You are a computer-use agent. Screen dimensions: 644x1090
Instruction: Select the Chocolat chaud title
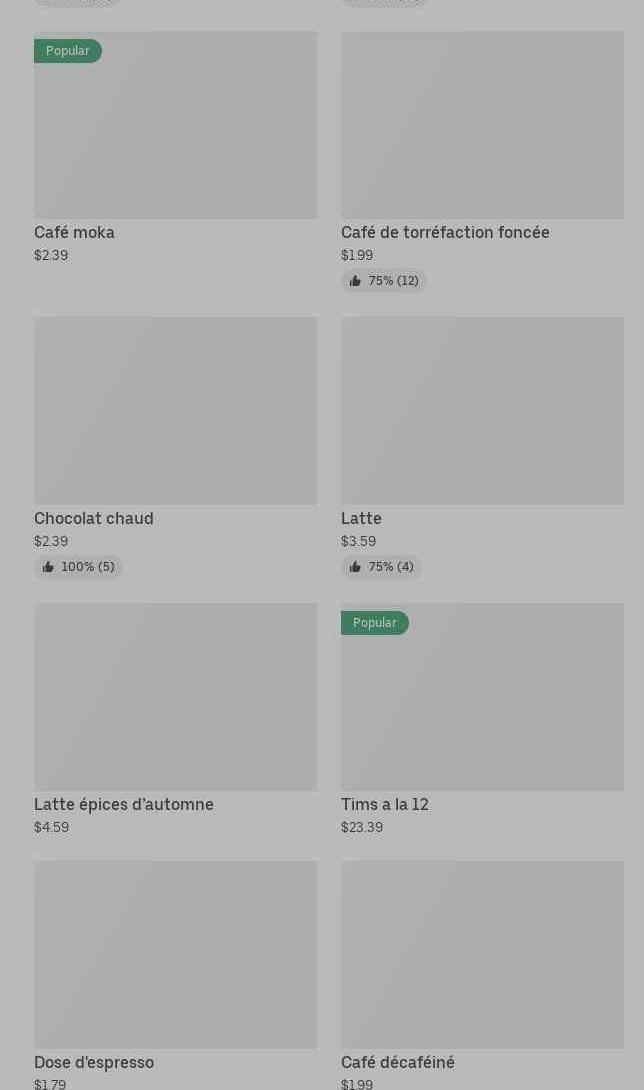click(x=94, y=518)
